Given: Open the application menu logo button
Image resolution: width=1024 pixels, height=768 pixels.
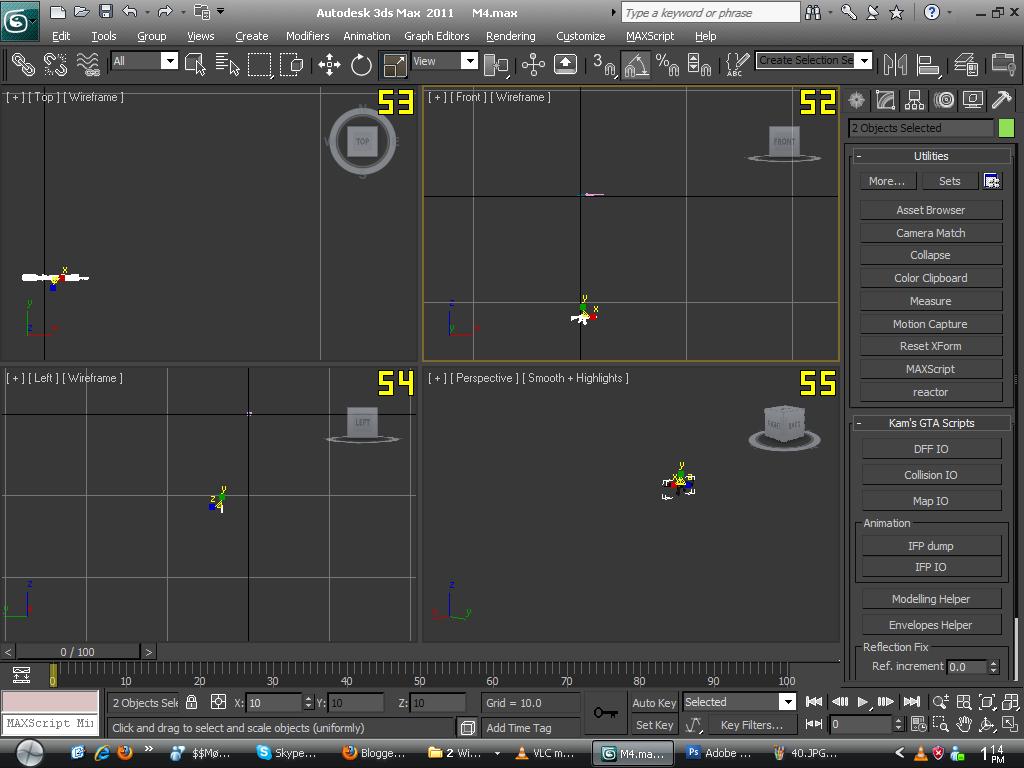Looking at the screenshot, I should click(x=20, y=21).
